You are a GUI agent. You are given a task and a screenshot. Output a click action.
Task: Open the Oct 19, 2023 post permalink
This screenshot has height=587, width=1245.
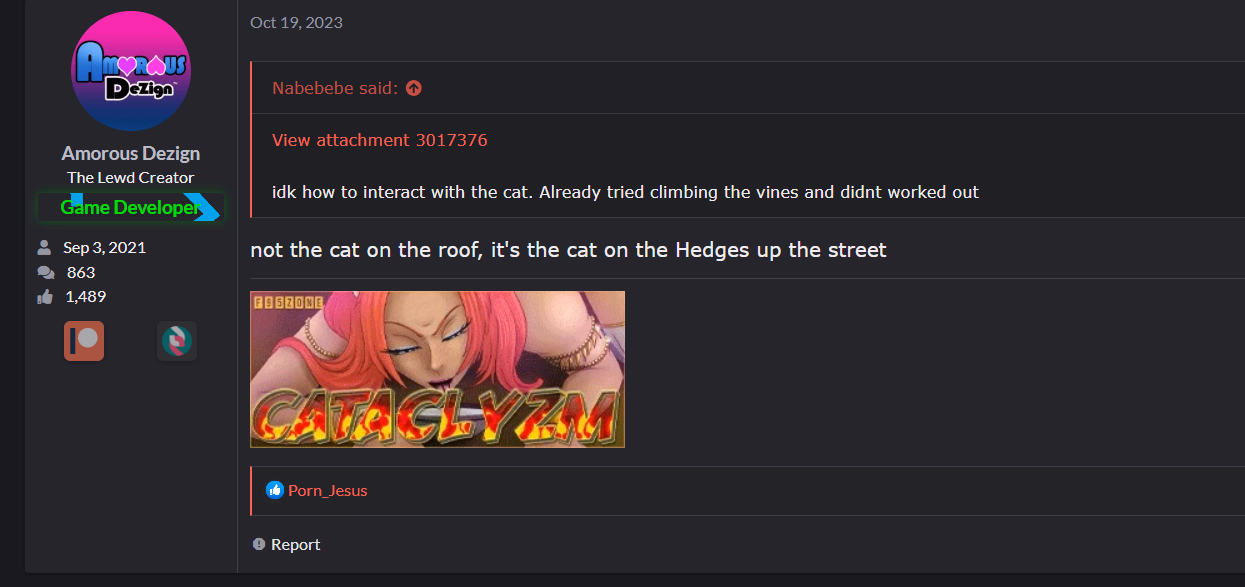tap(296, 22)
